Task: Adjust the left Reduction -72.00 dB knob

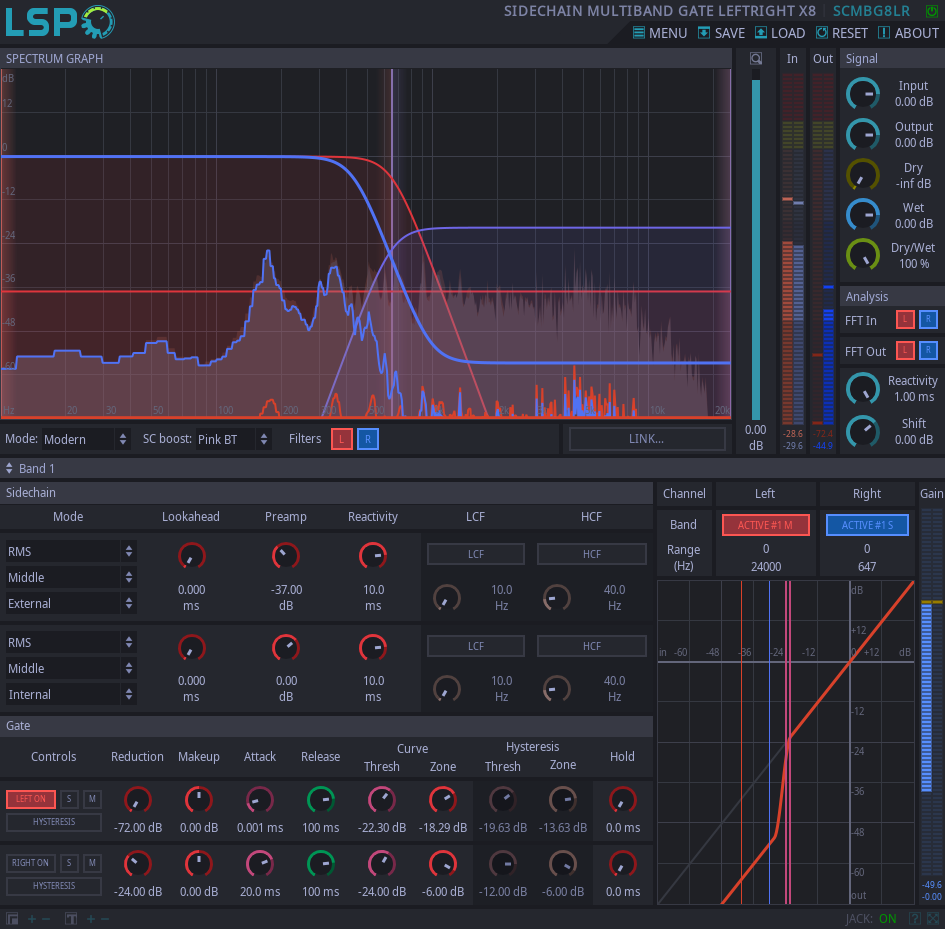Action: tap(137, 800)
